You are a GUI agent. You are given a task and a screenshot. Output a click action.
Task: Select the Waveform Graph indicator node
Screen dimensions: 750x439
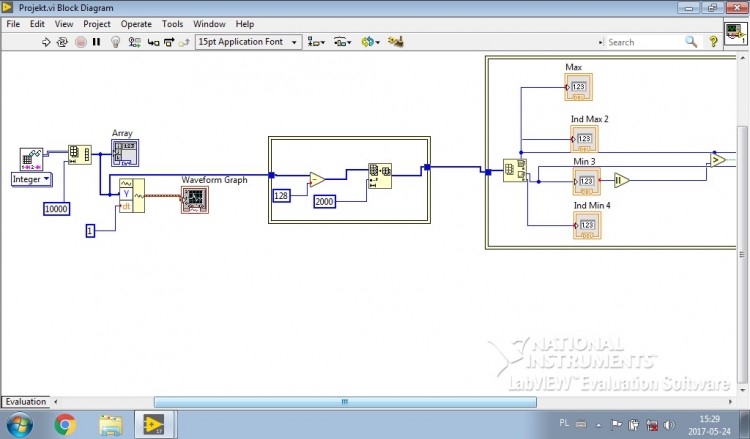(195, 200)
